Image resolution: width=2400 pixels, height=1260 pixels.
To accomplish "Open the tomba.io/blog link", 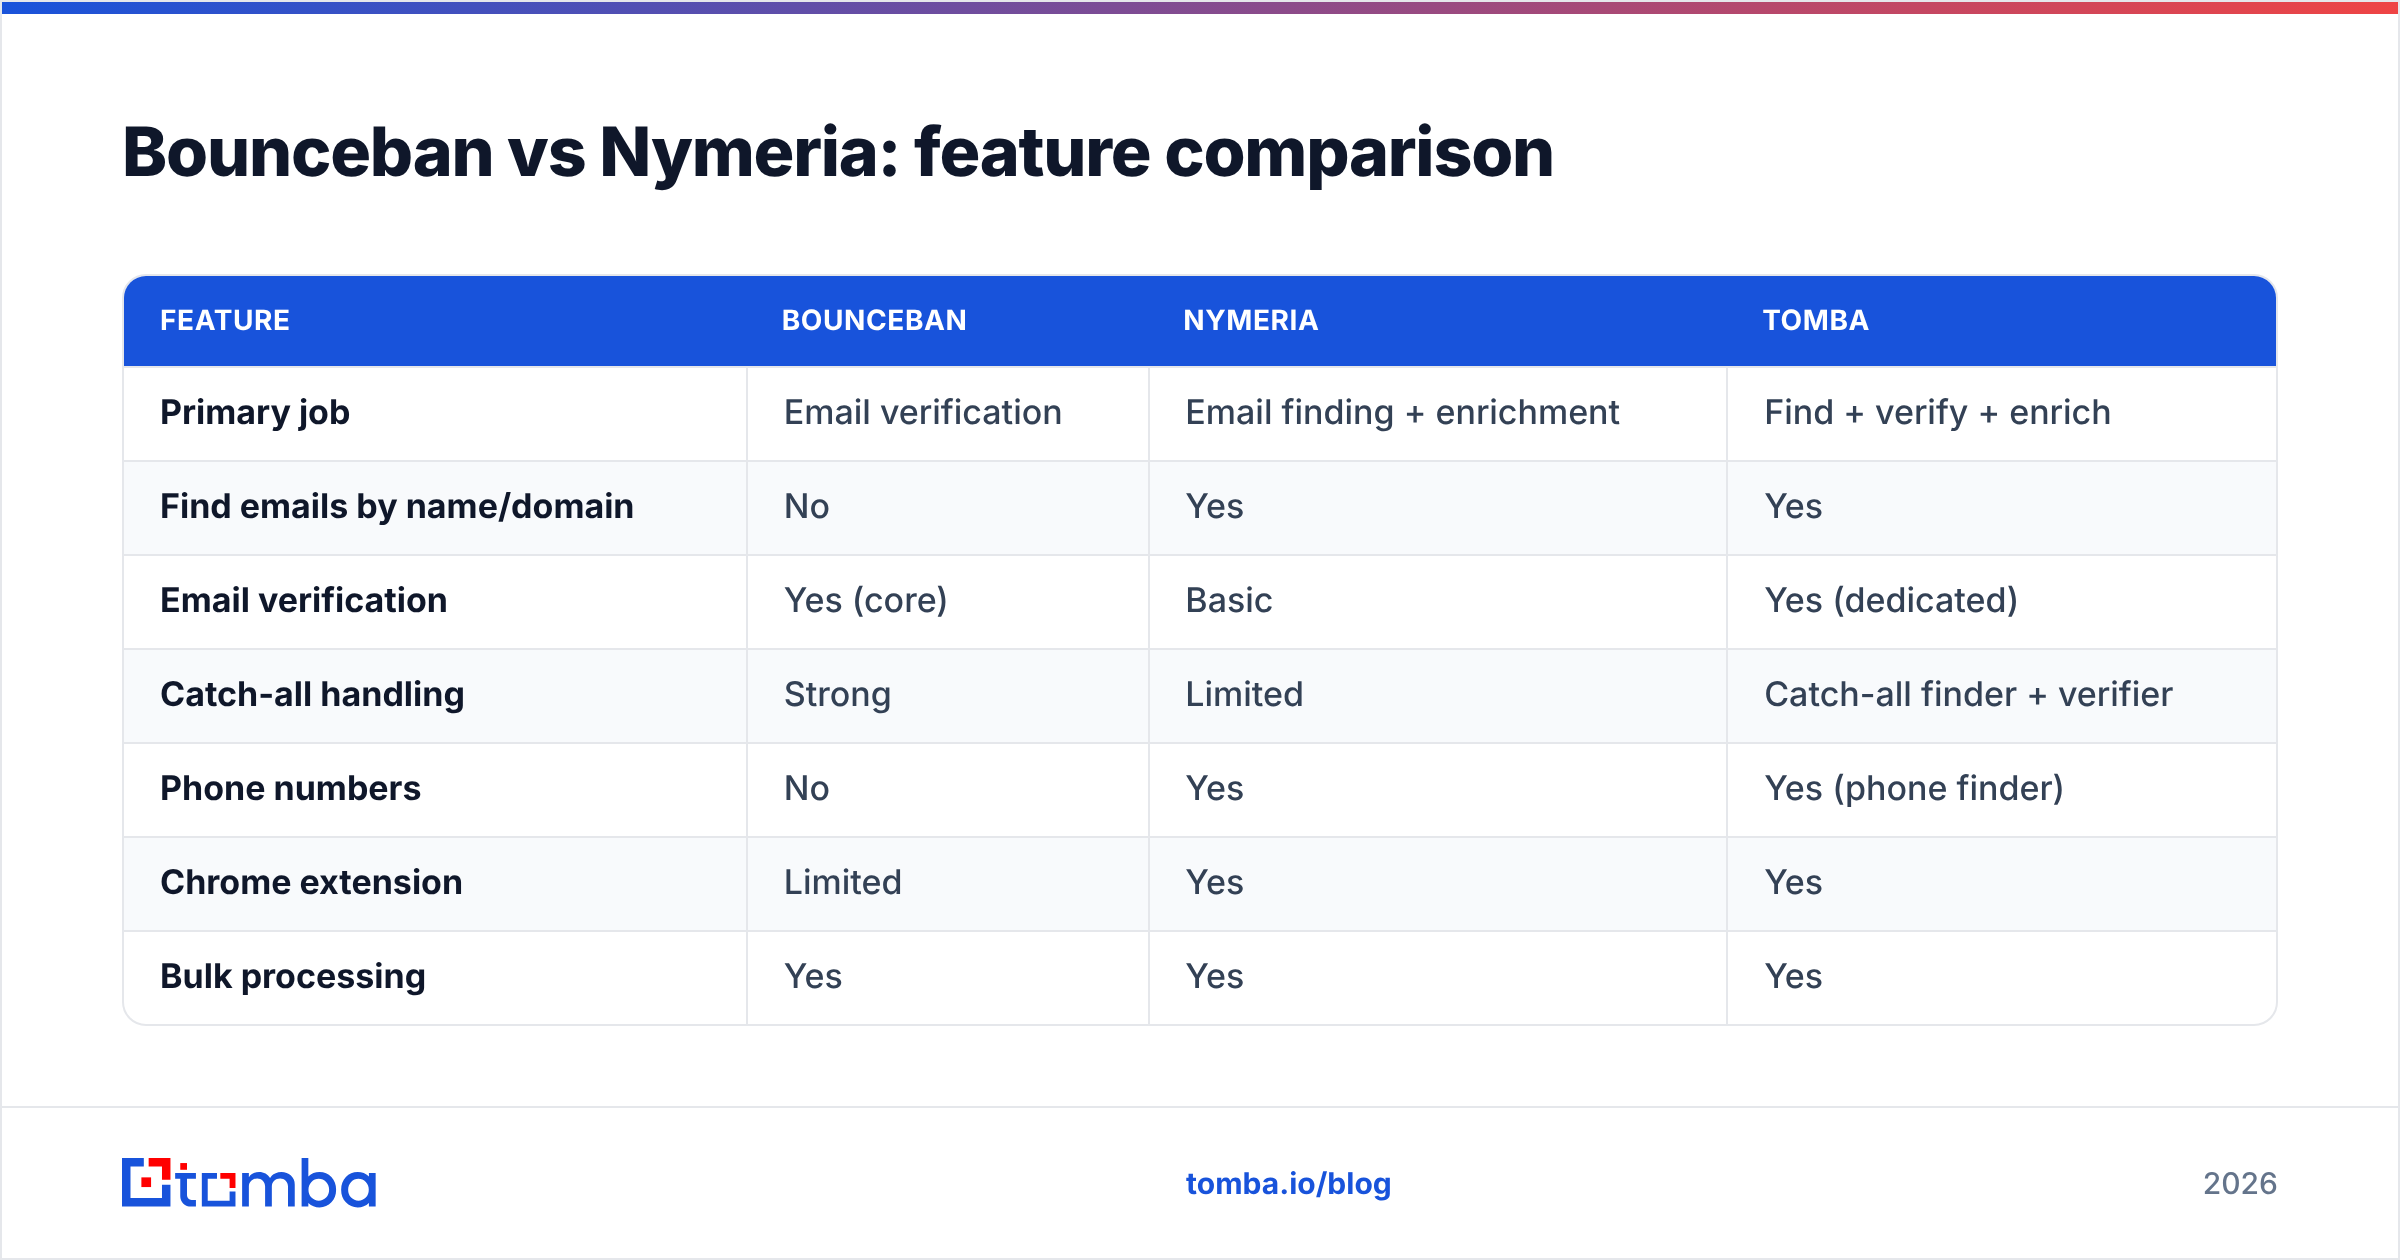I will pyautogui.click(x=1288, y=1184).
